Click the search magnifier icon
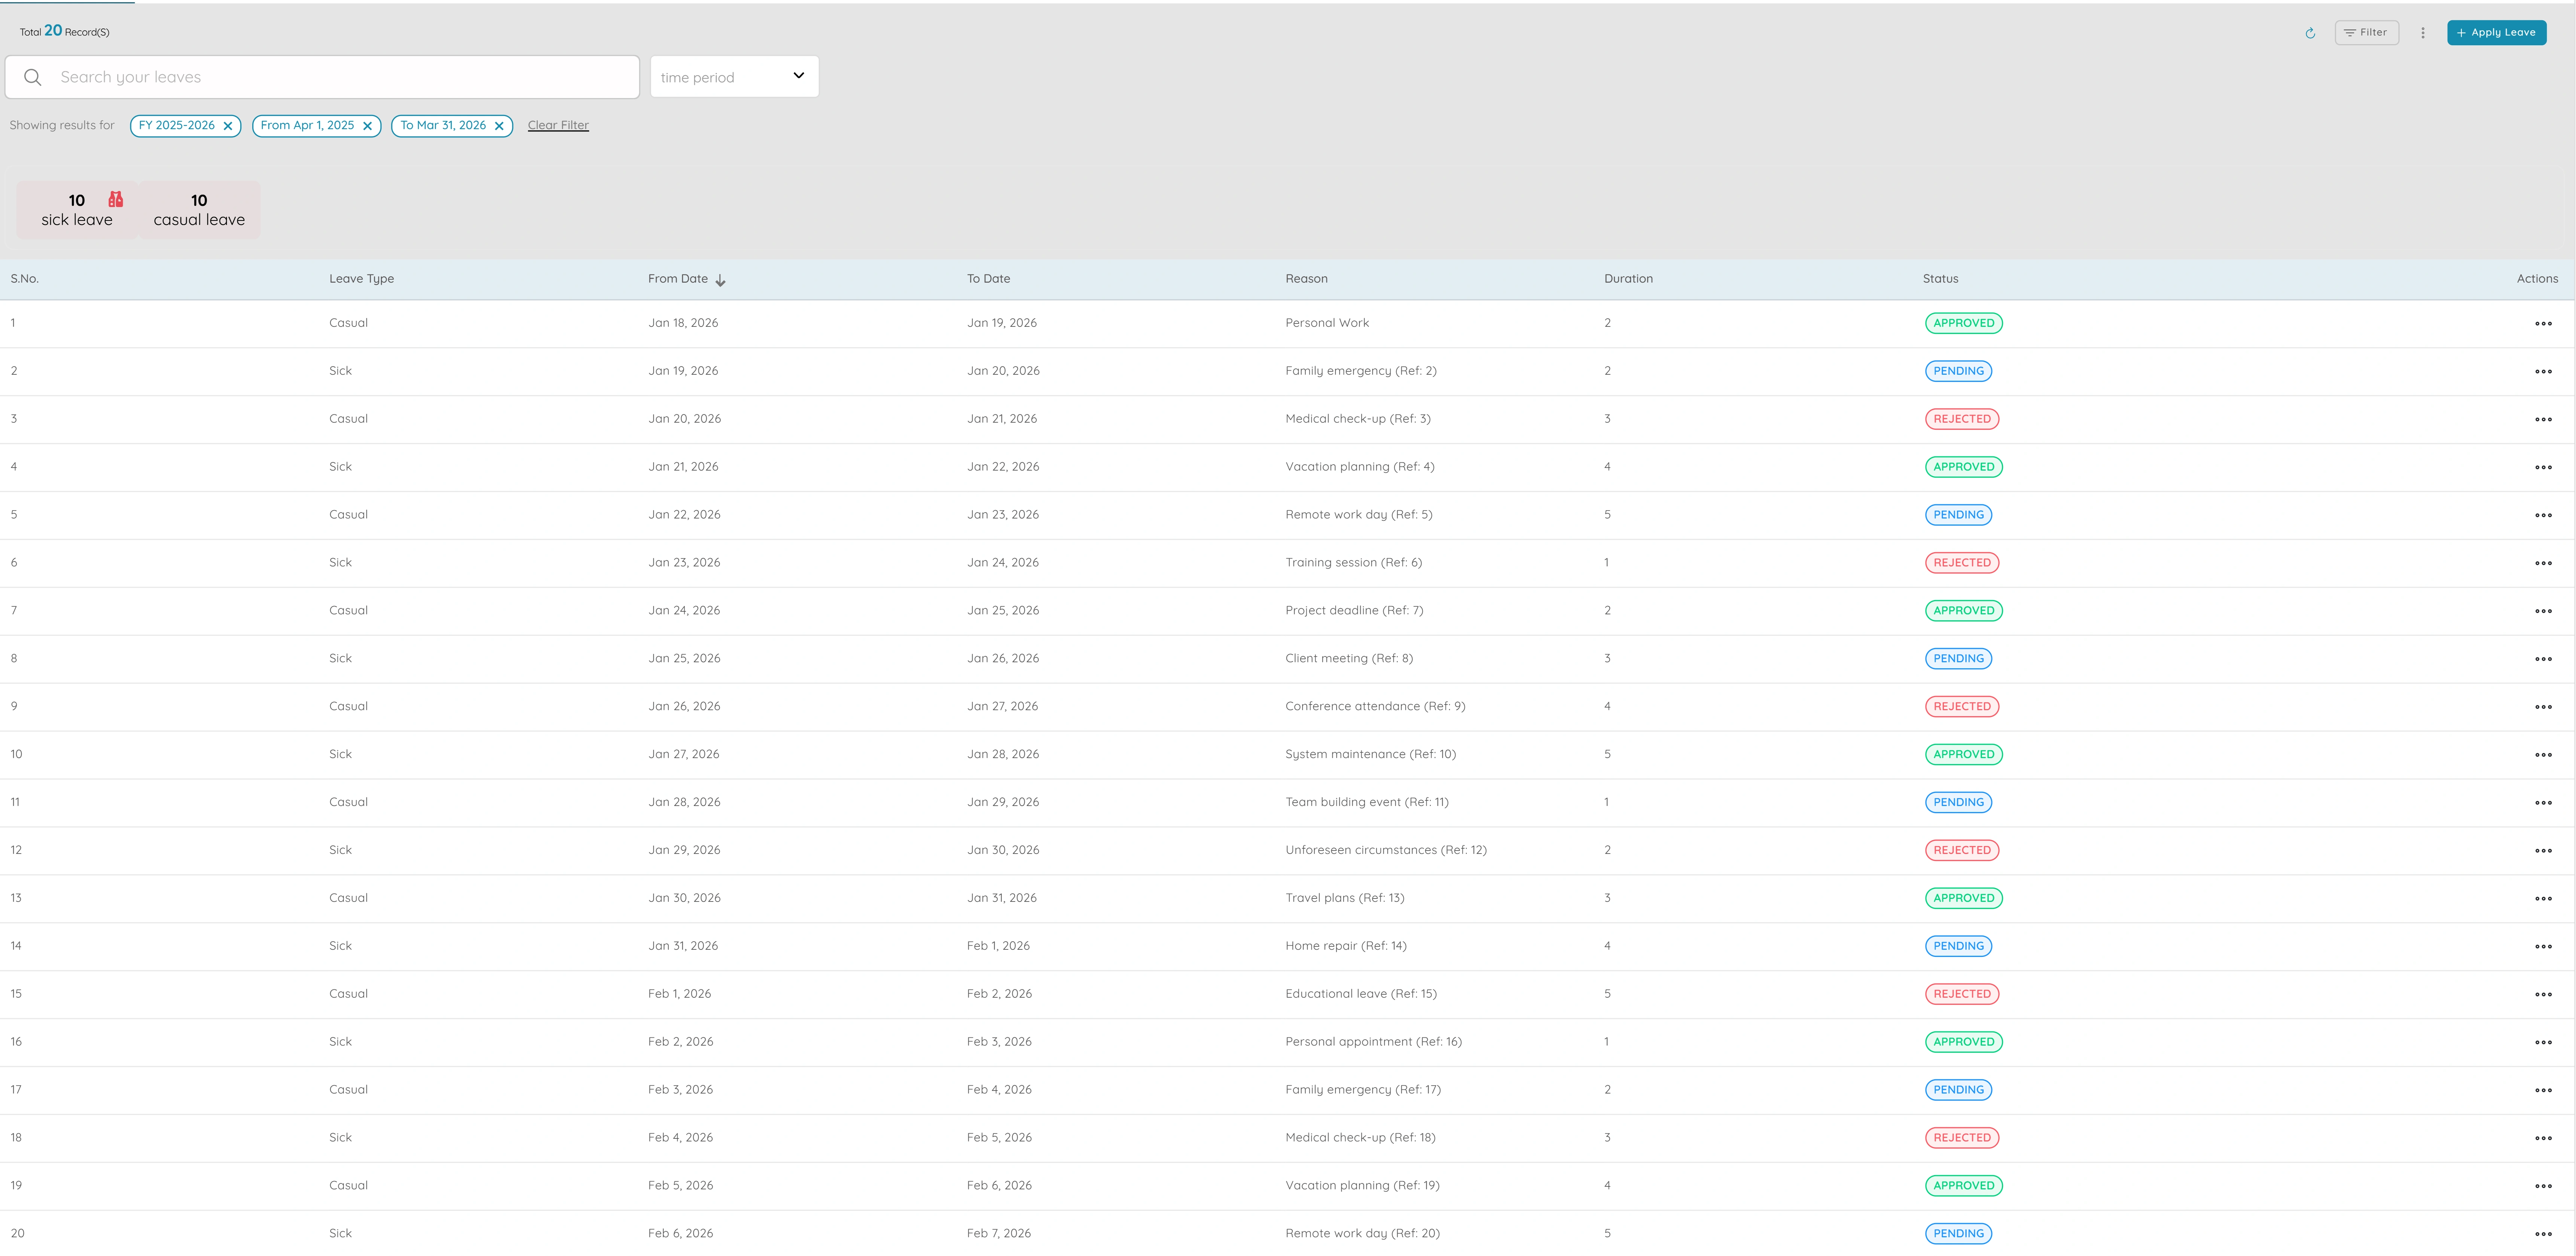 coord(33,77)
